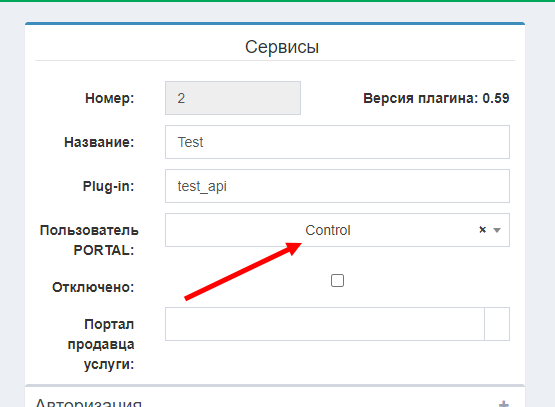The image size is (555, 407).
Task: Click the Сервисы heading
Action: tap(282, 47)
